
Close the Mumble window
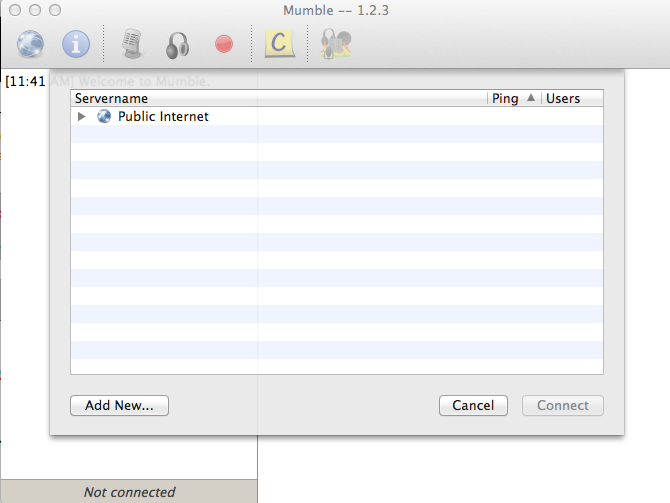(x=15, y=10)
